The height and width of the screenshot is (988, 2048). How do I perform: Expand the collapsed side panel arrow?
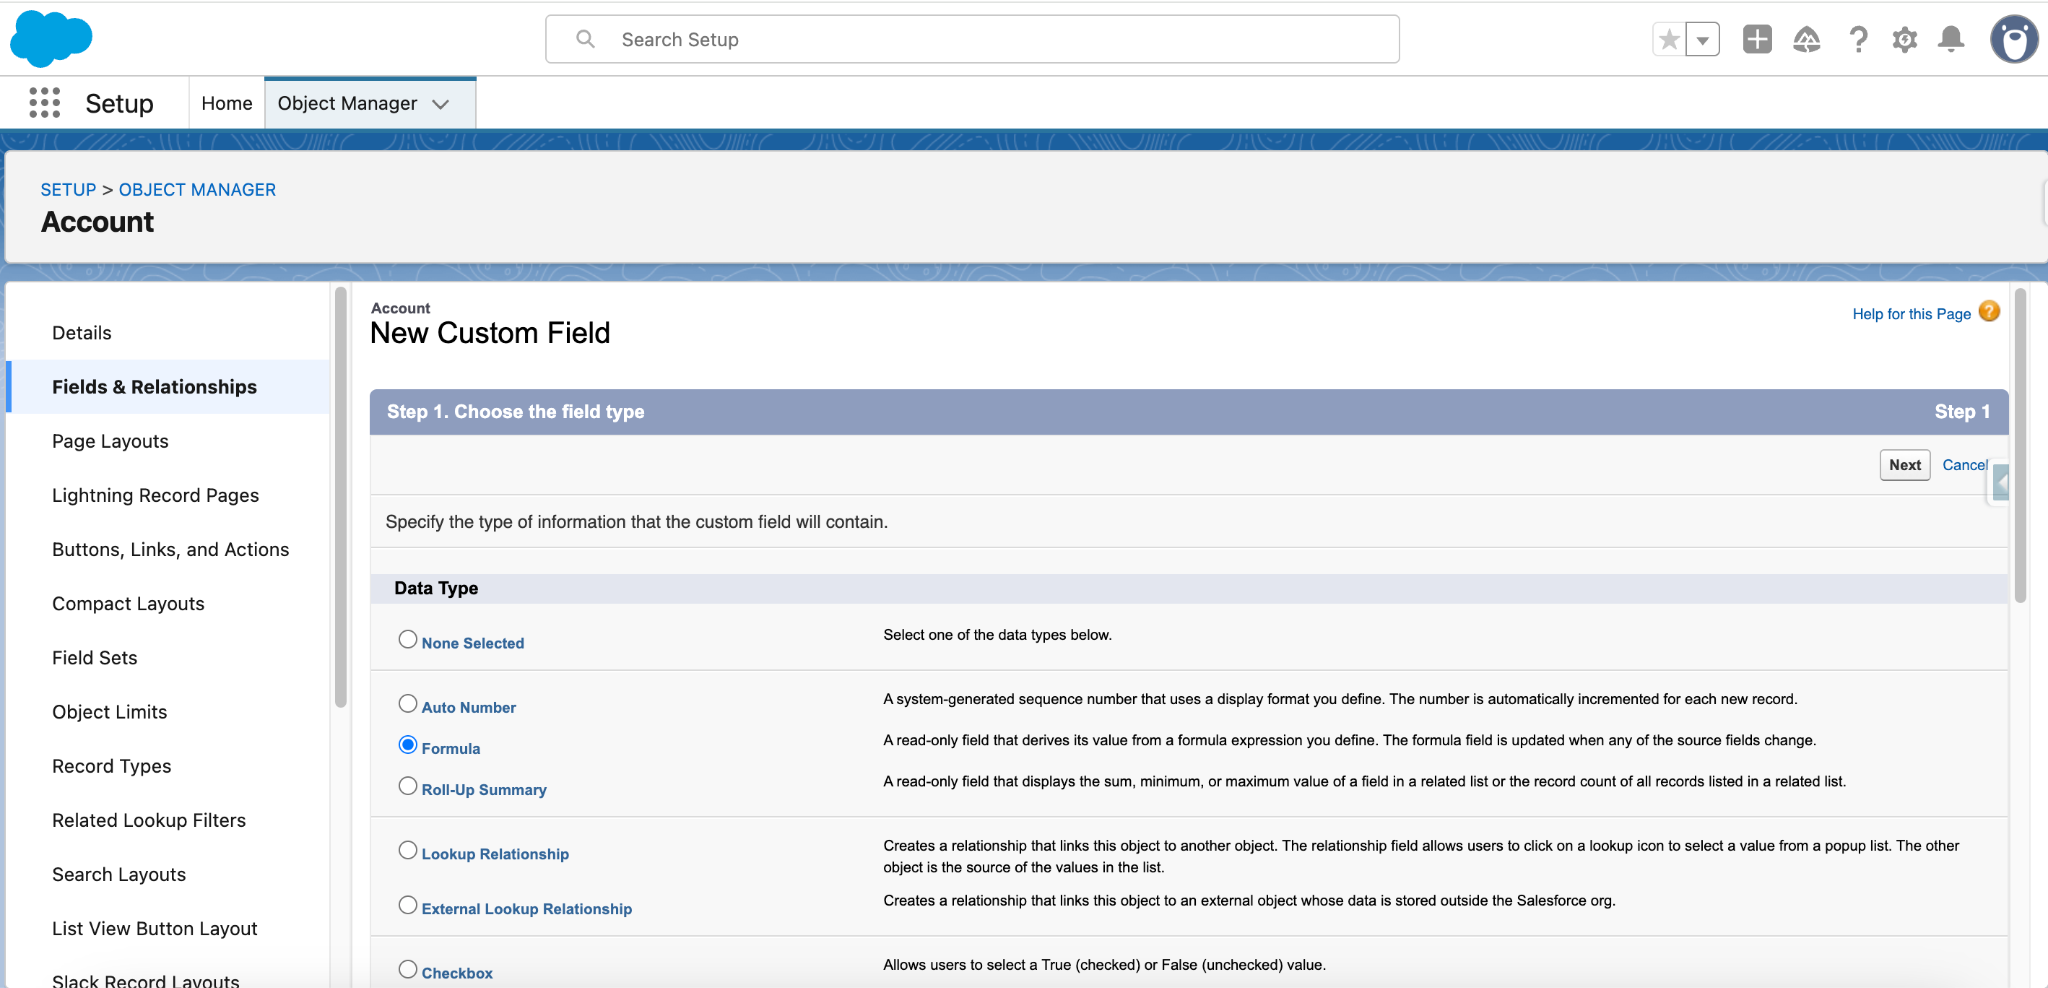(2000, 482)
